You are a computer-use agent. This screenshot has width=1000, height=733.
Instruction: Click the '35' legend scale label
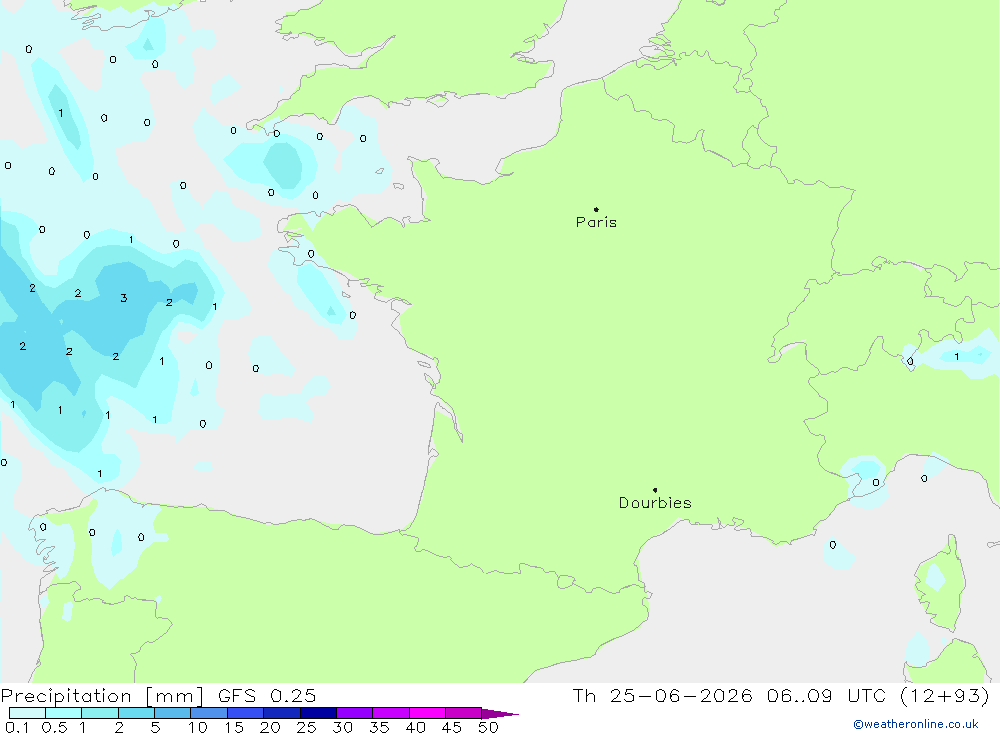click(x=379, y=727)
